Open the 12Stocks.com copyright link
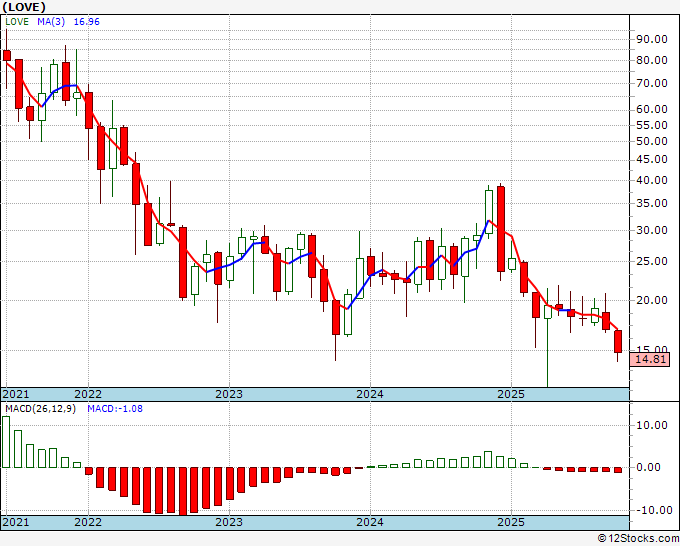Image resolution: width=680 pixels, height=546 pixels. [638, 539]
